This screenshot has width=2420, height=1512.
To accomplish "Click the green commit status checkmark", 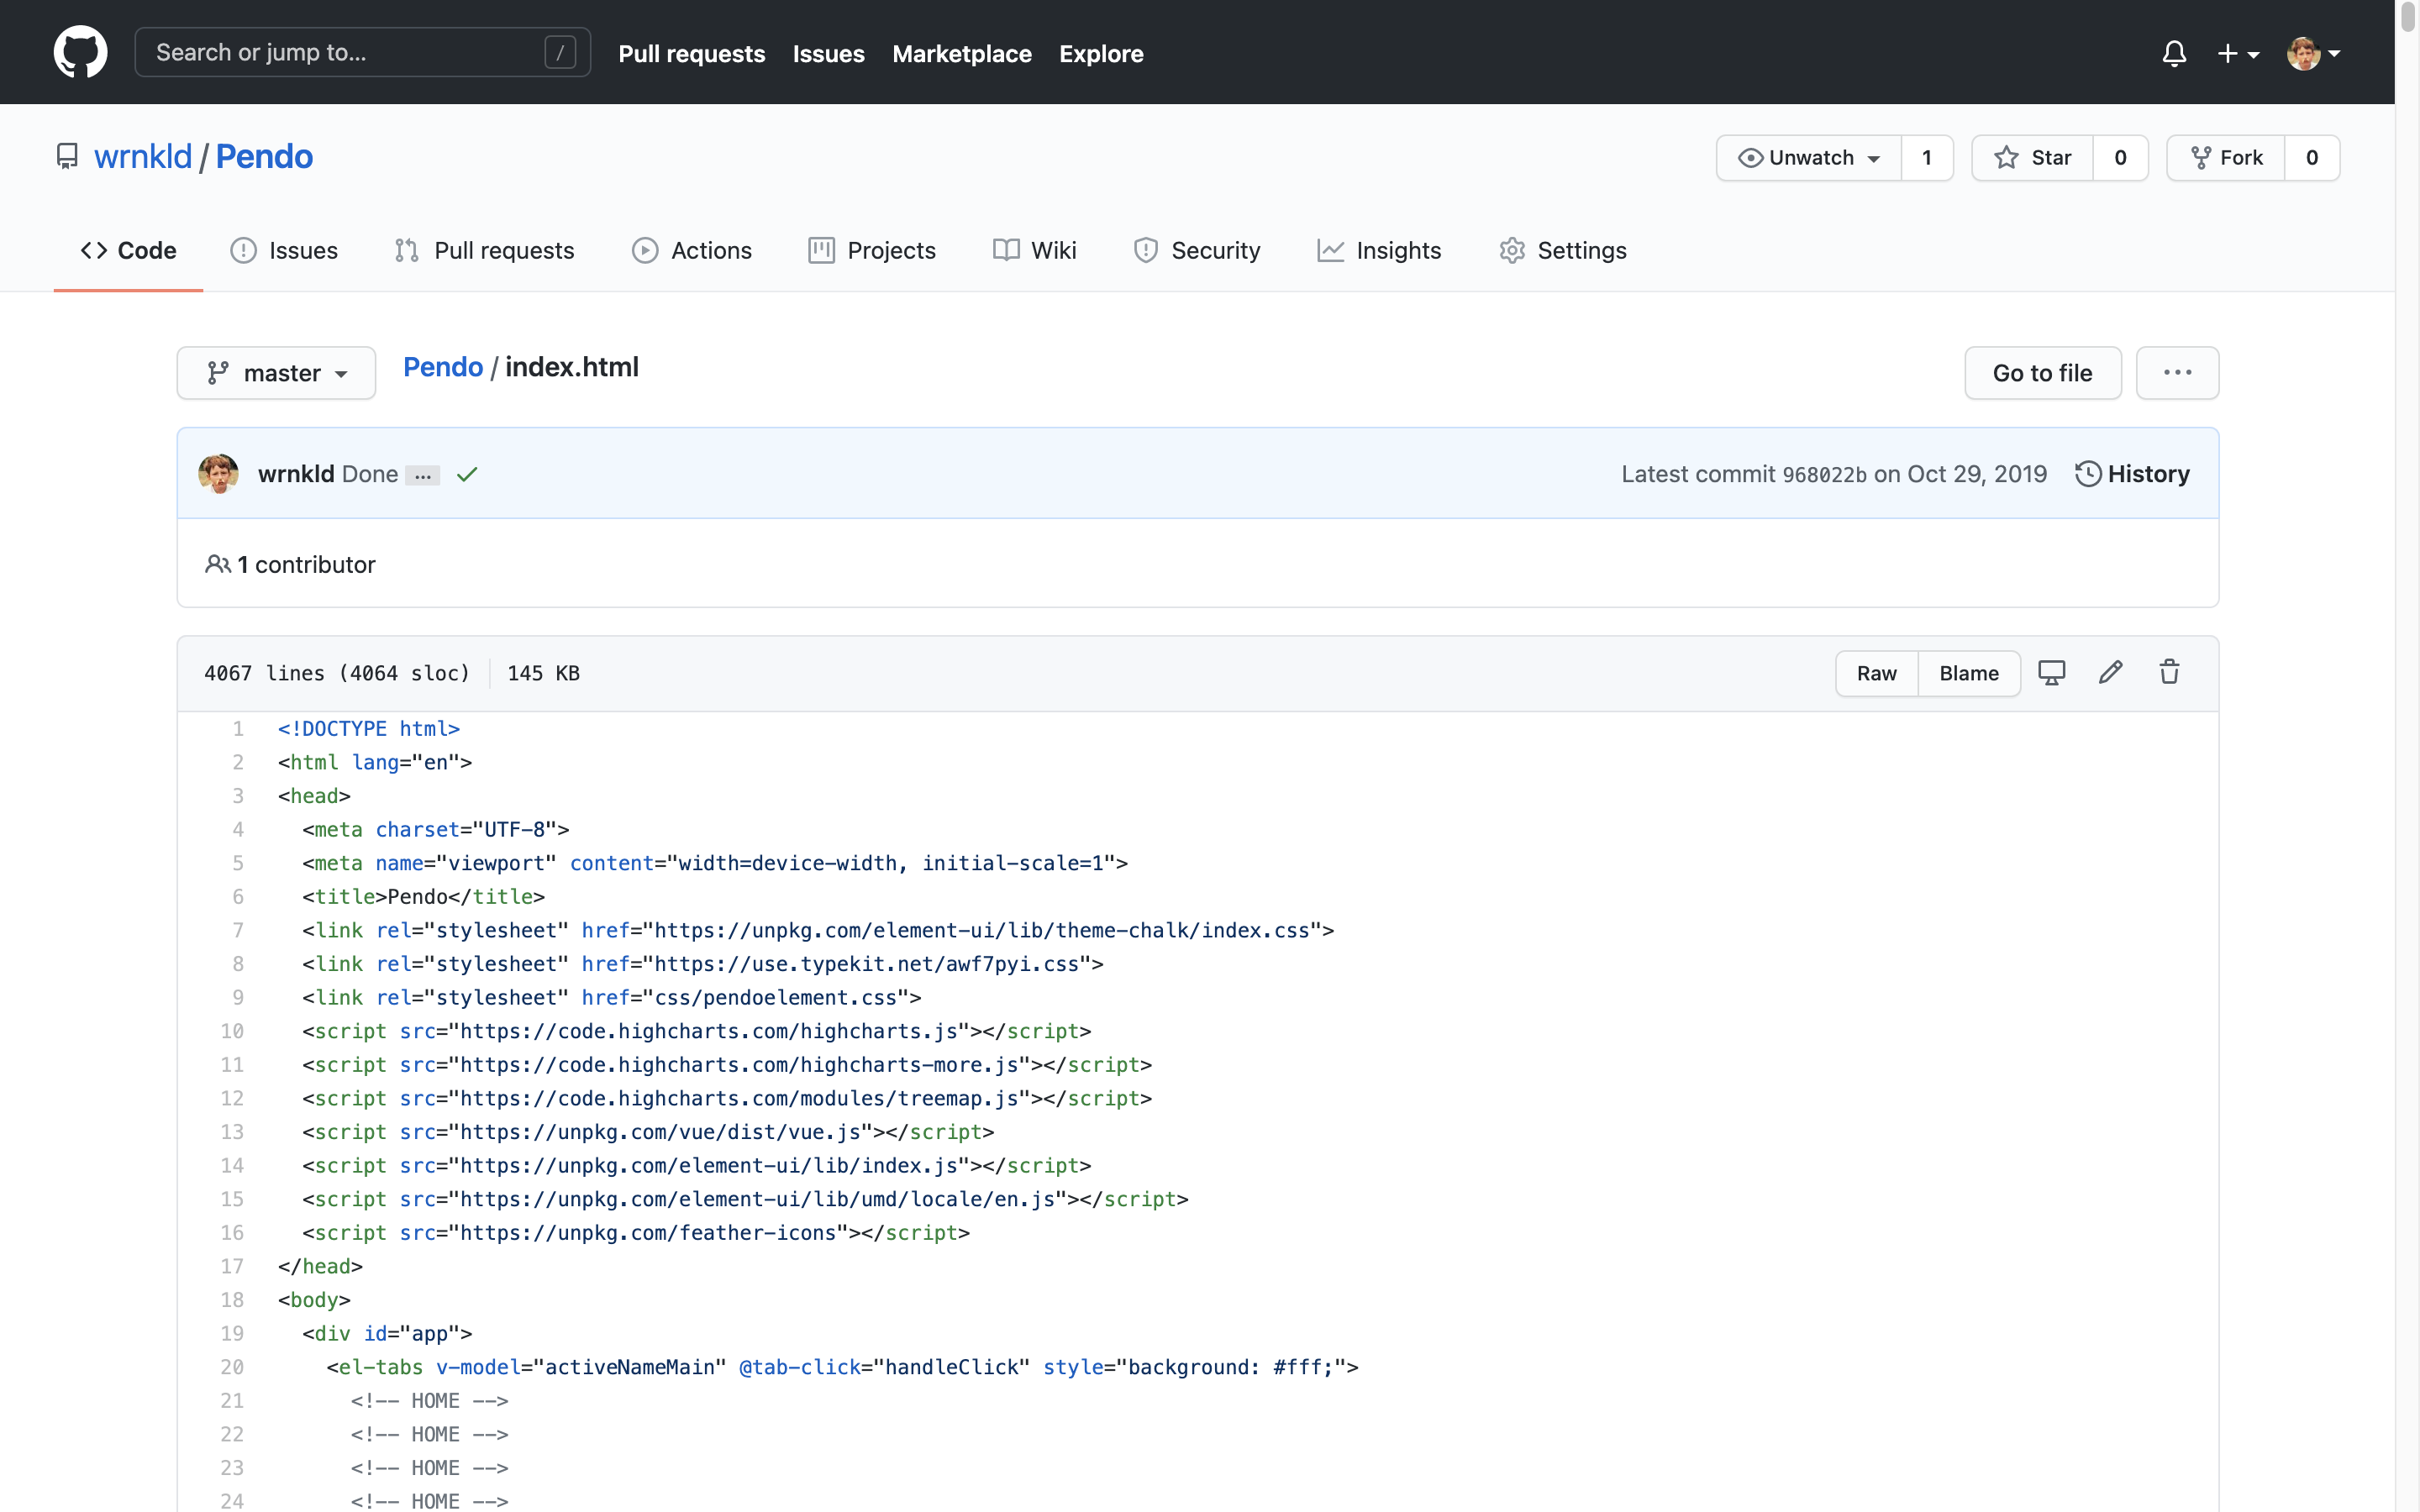I will pos(467,474).
